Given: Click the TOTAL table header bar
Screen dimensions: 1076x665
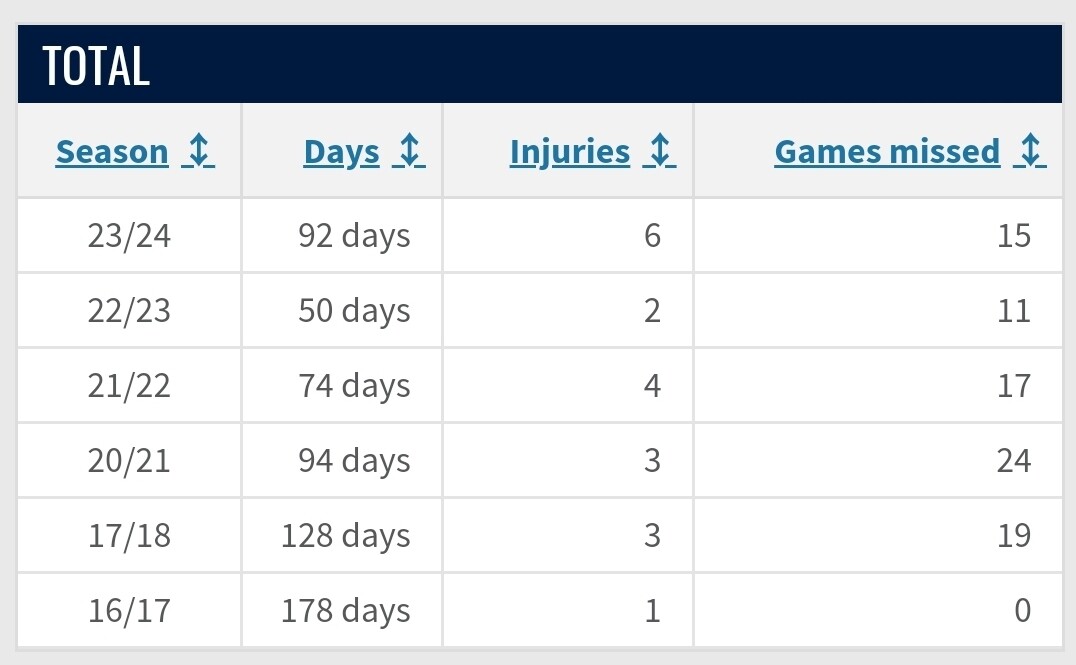Looking at the screenshot, I should [x=540, y=66].
